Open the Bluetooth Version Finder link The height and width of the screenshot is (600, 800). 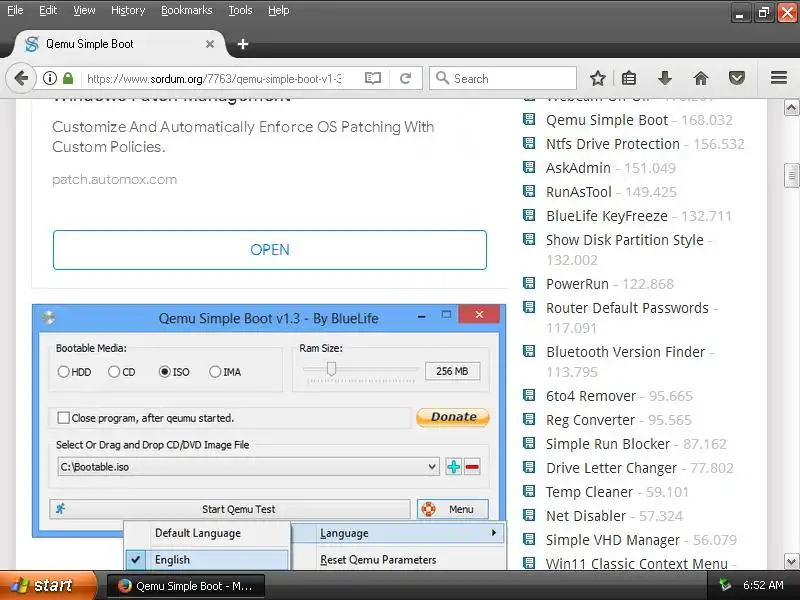click(x=625, y=352)
